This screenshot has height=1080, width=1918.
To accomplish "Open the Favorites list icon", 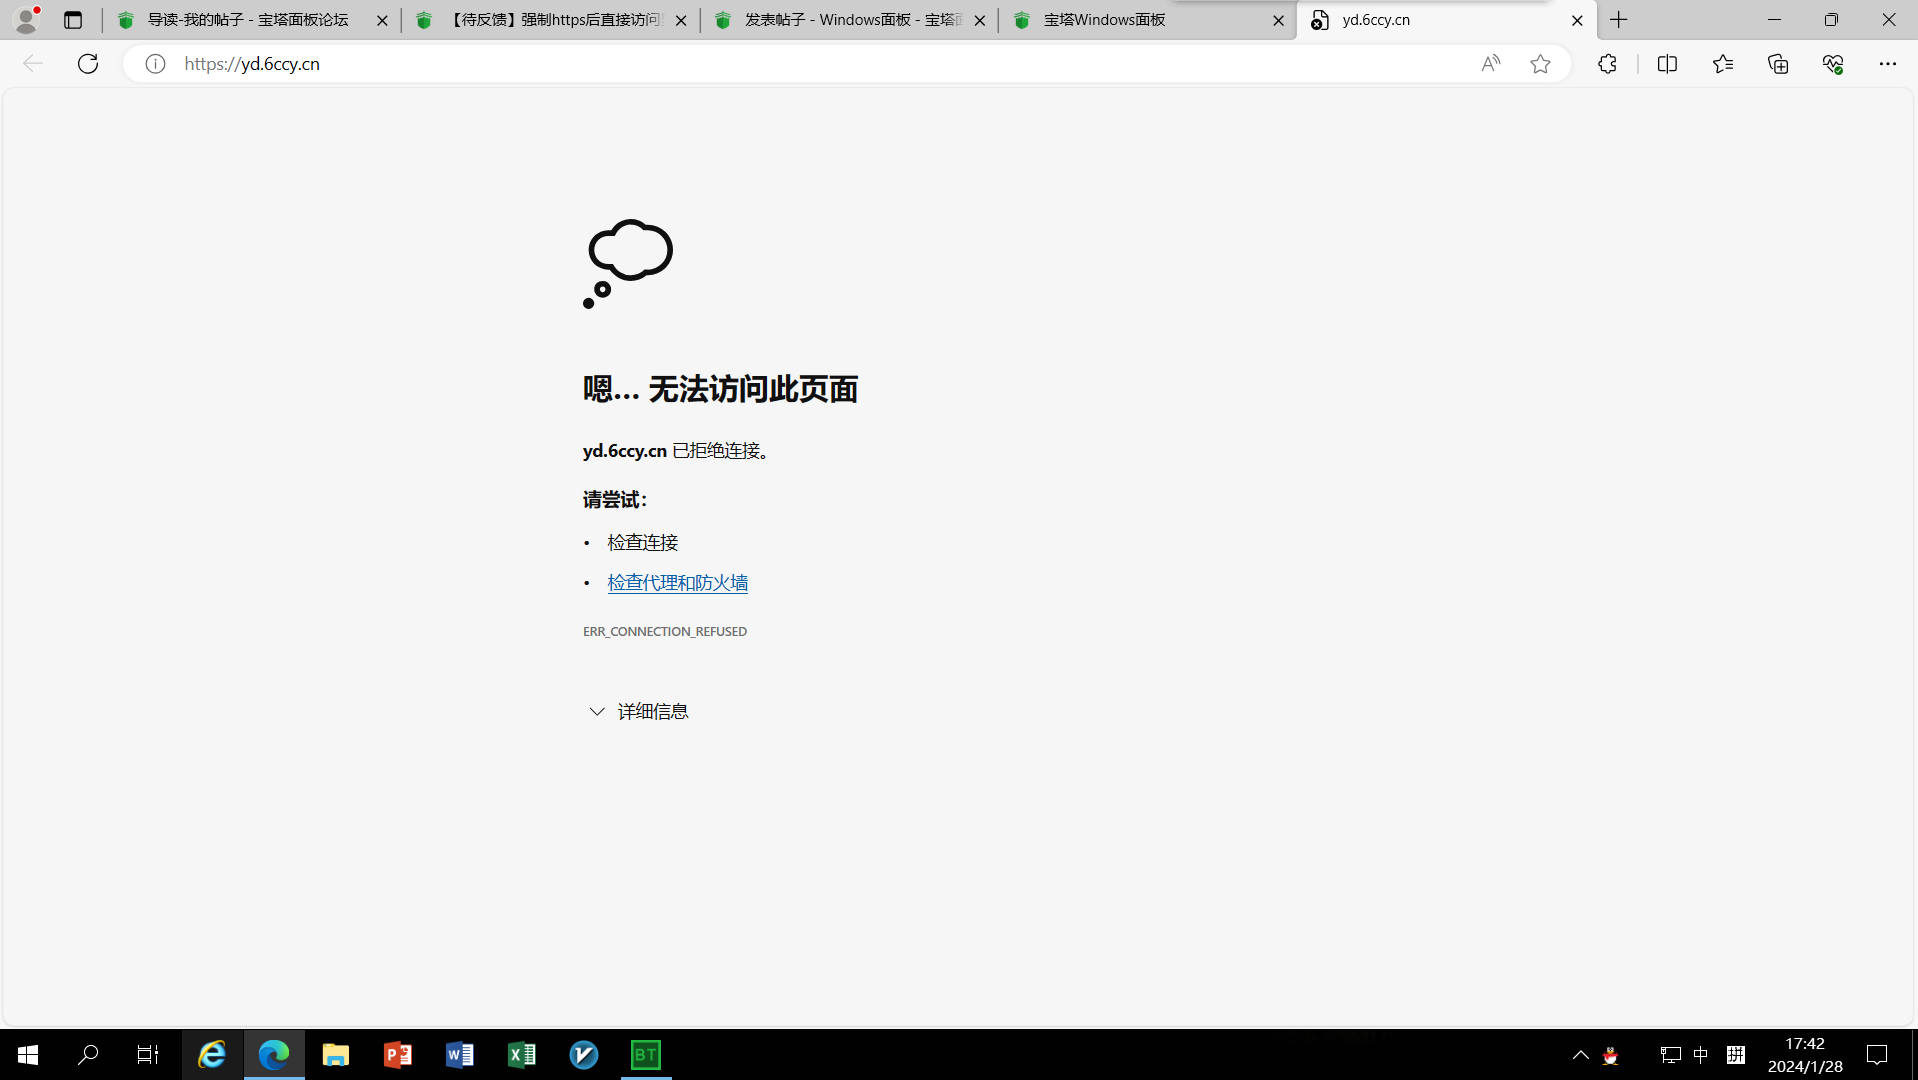I will pos(1722,64).
